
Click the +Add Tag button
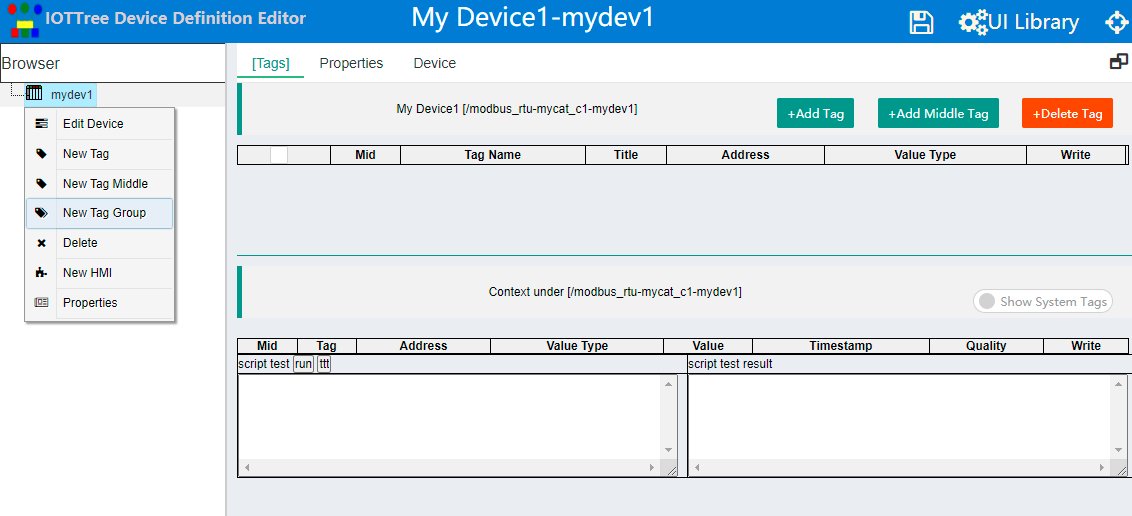[815, 113]
